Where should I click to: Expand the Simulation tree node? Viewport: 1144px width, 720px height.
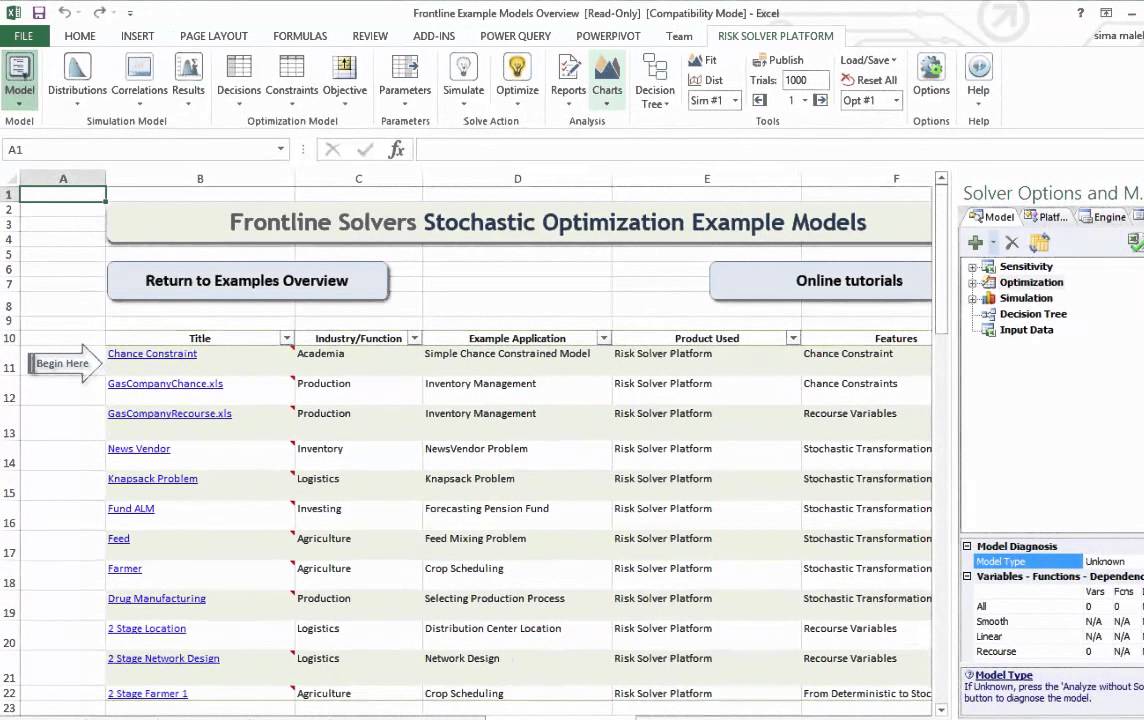(972, 299)
